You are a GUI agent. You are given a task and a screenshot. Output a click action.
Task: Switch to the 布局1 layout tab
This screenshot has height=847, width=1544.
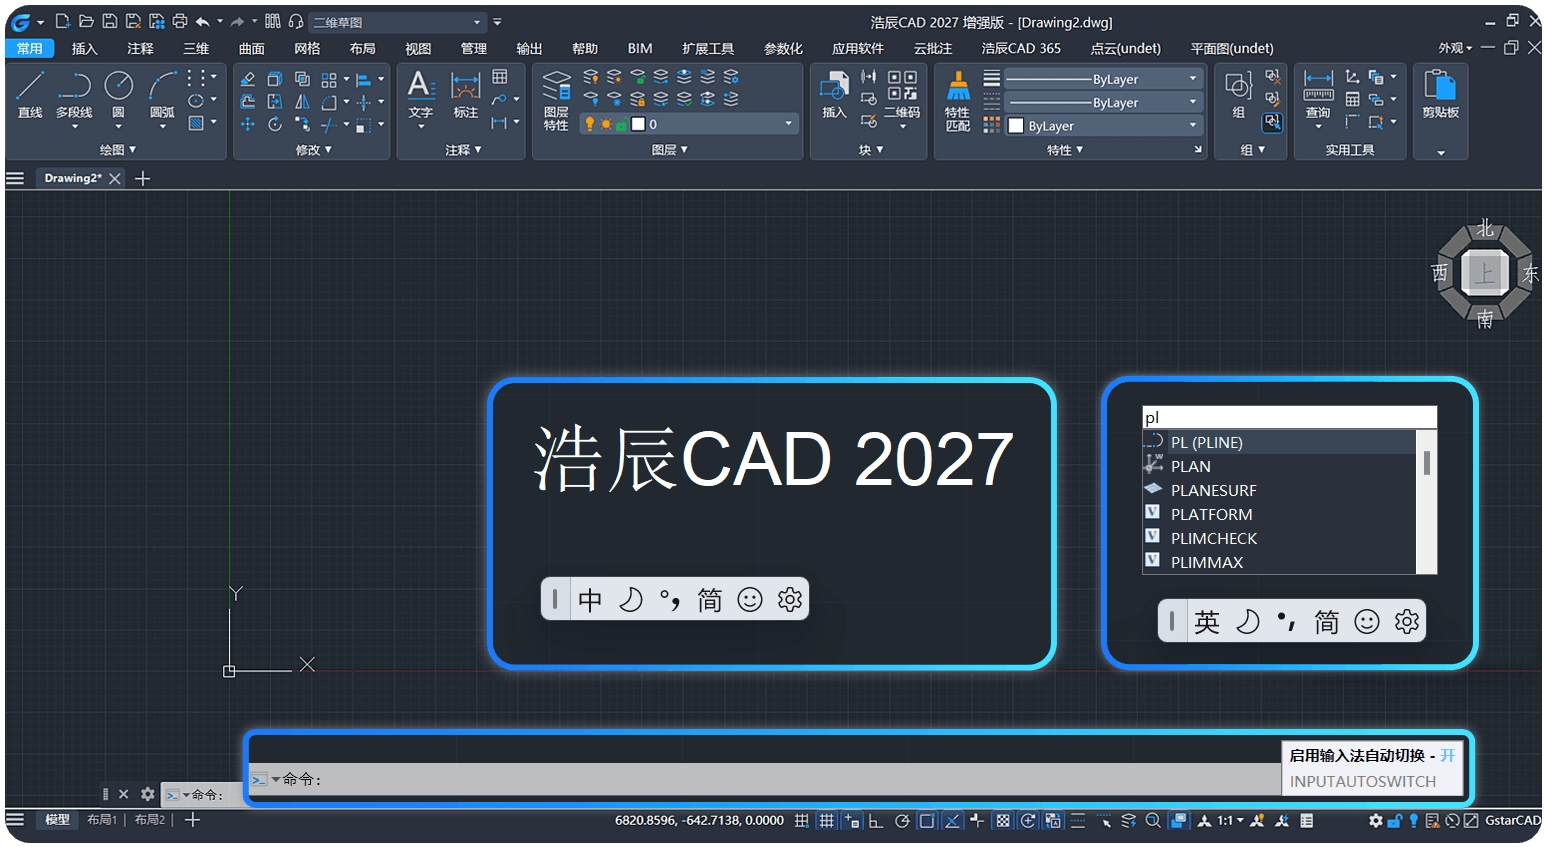point(102,820)
